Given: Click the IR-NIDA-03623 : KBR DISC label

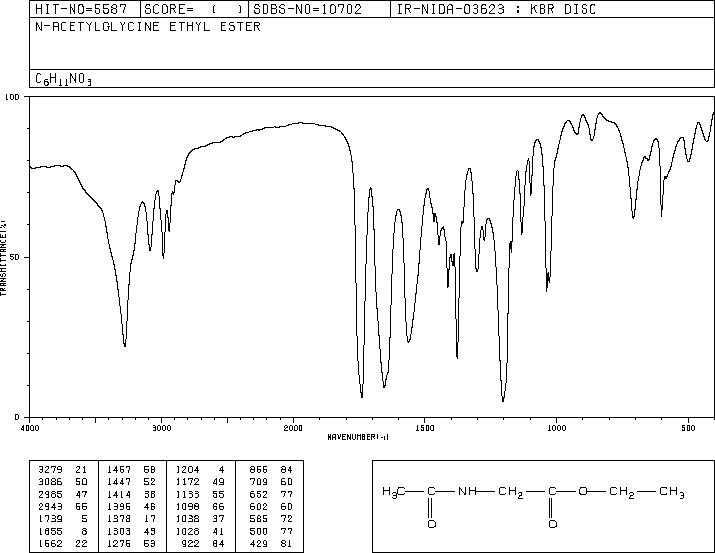Looking at the screenshot, I should click(496, 9).
